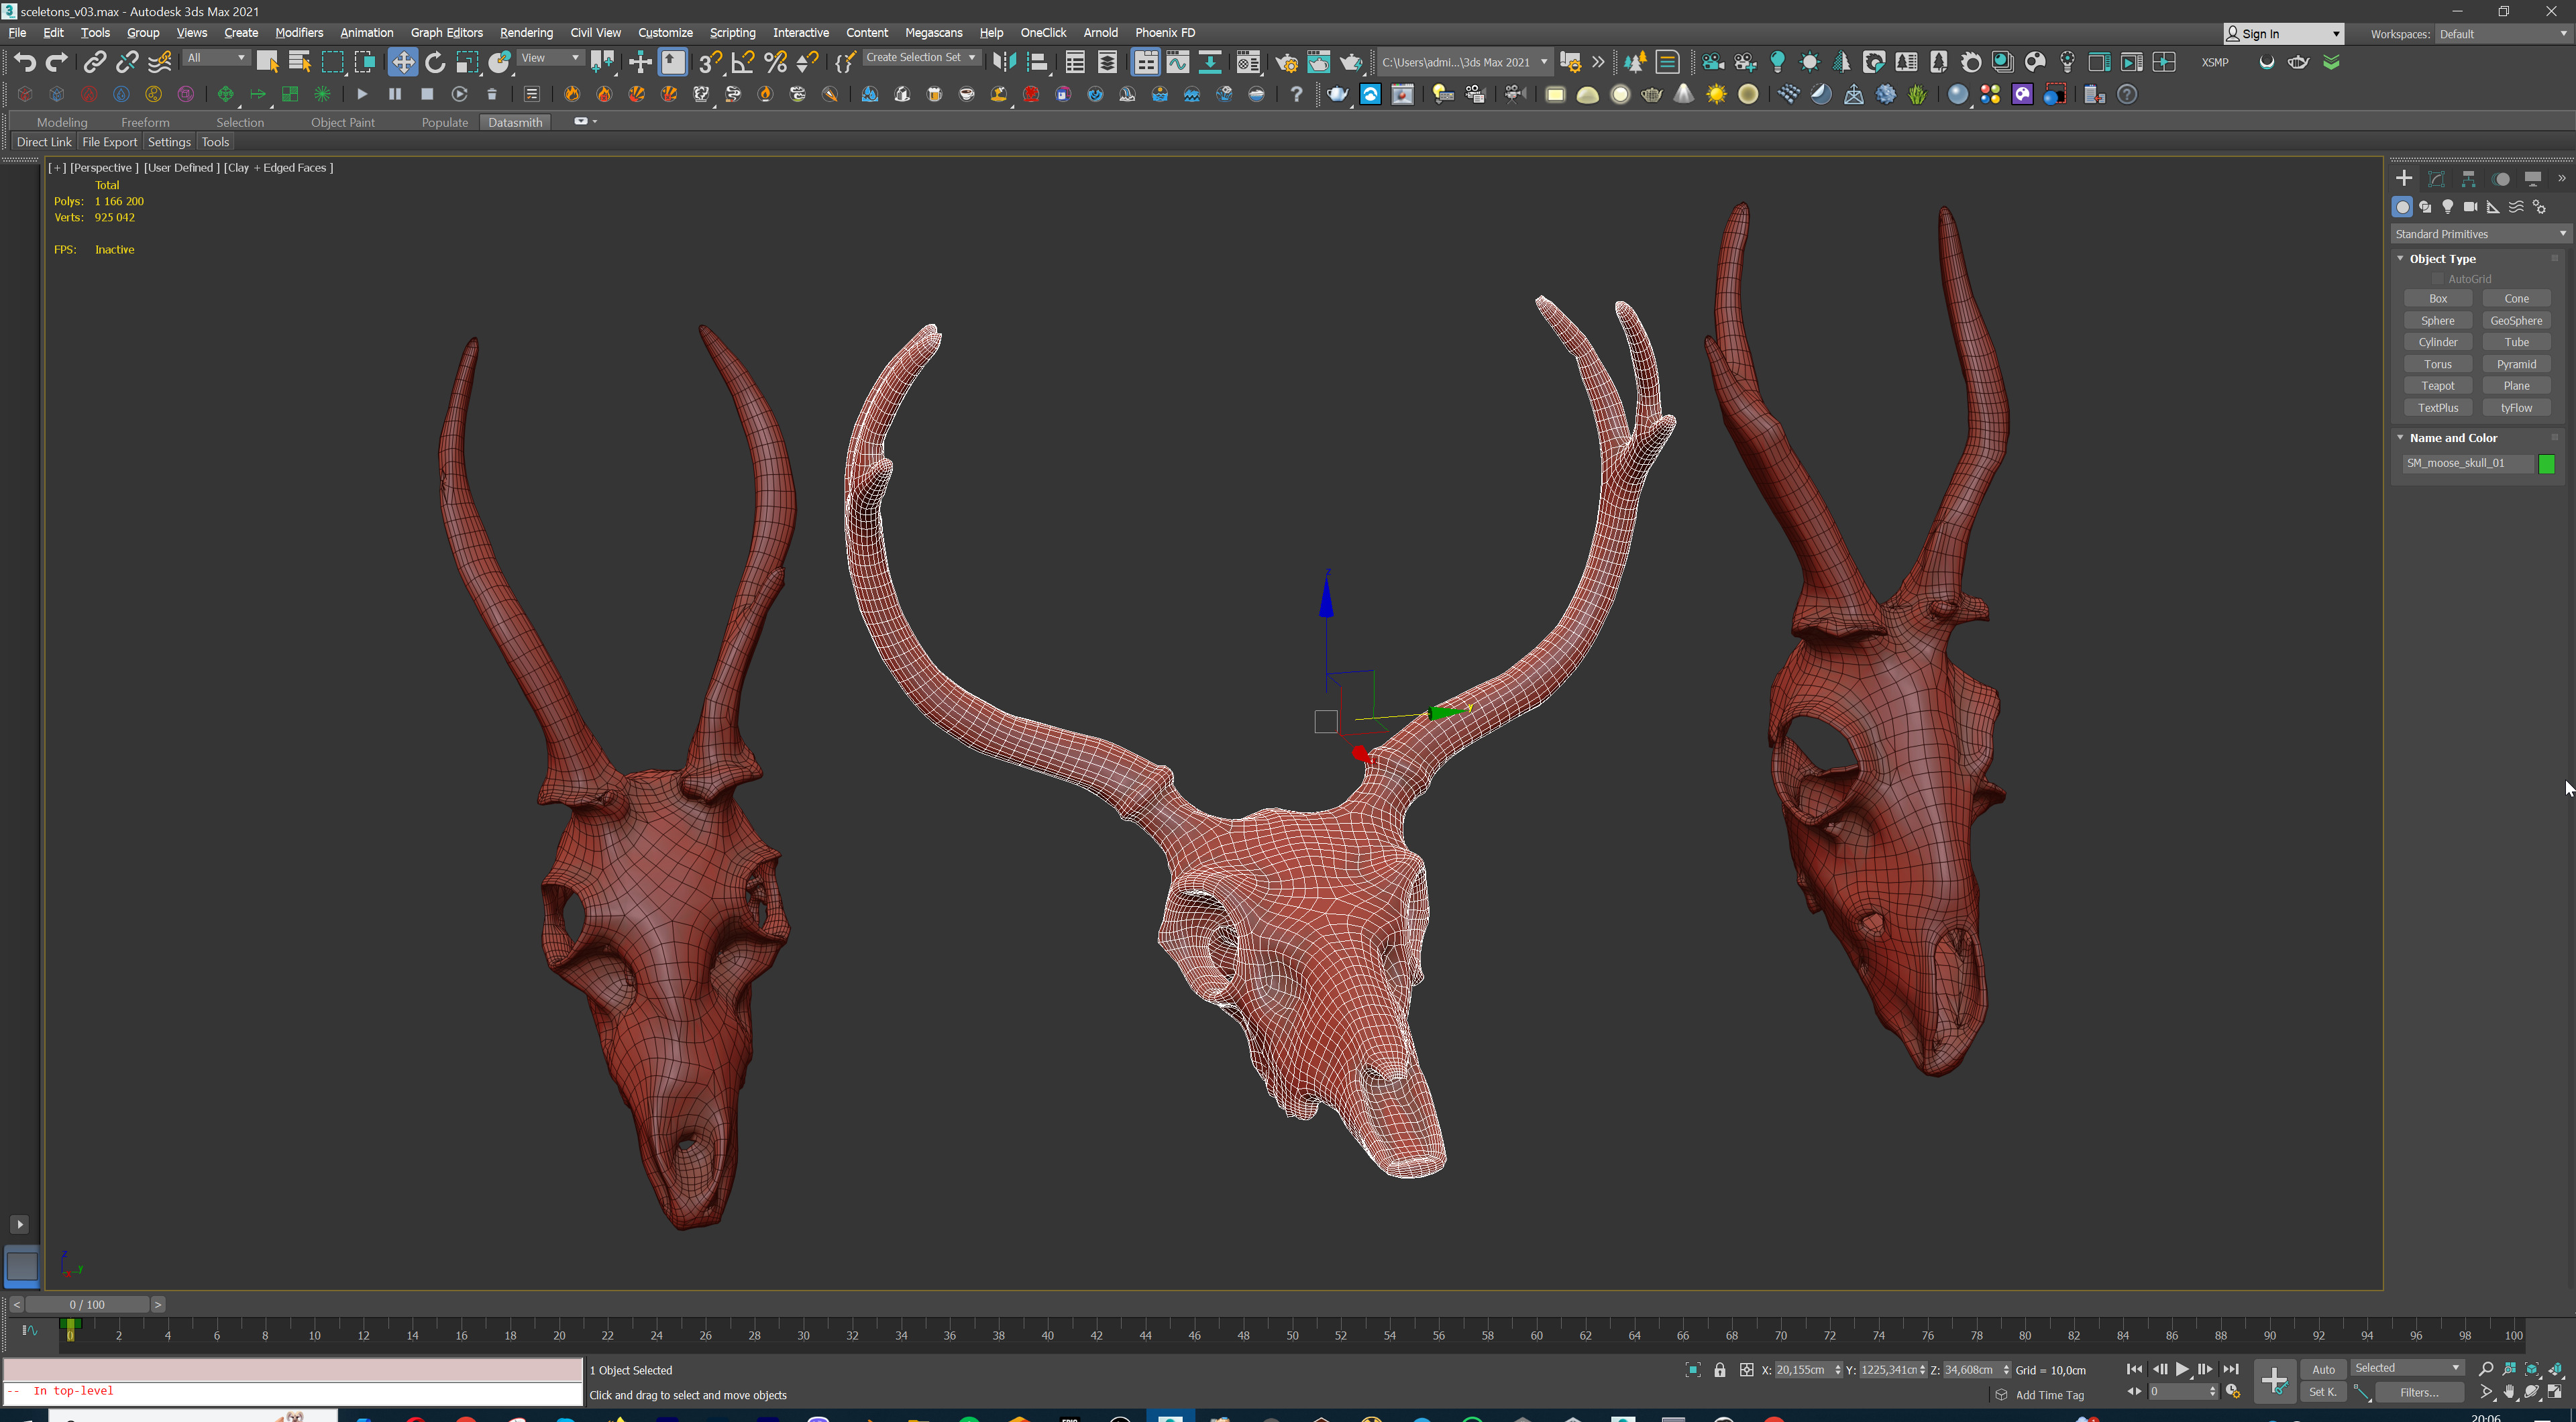This screenshot has width=2576, height=1422.
Task: Activate the Select and Uniform Scale tool
Action: [467, 62]
